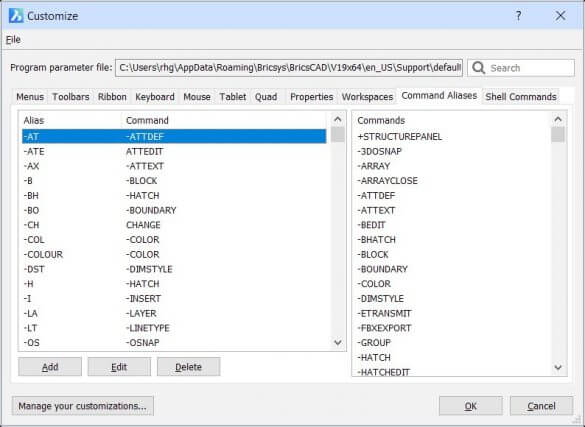This screenshot has width=585, height=427.
Task: Click the alias list scrollbar thumb
Action: click(338, 135)
